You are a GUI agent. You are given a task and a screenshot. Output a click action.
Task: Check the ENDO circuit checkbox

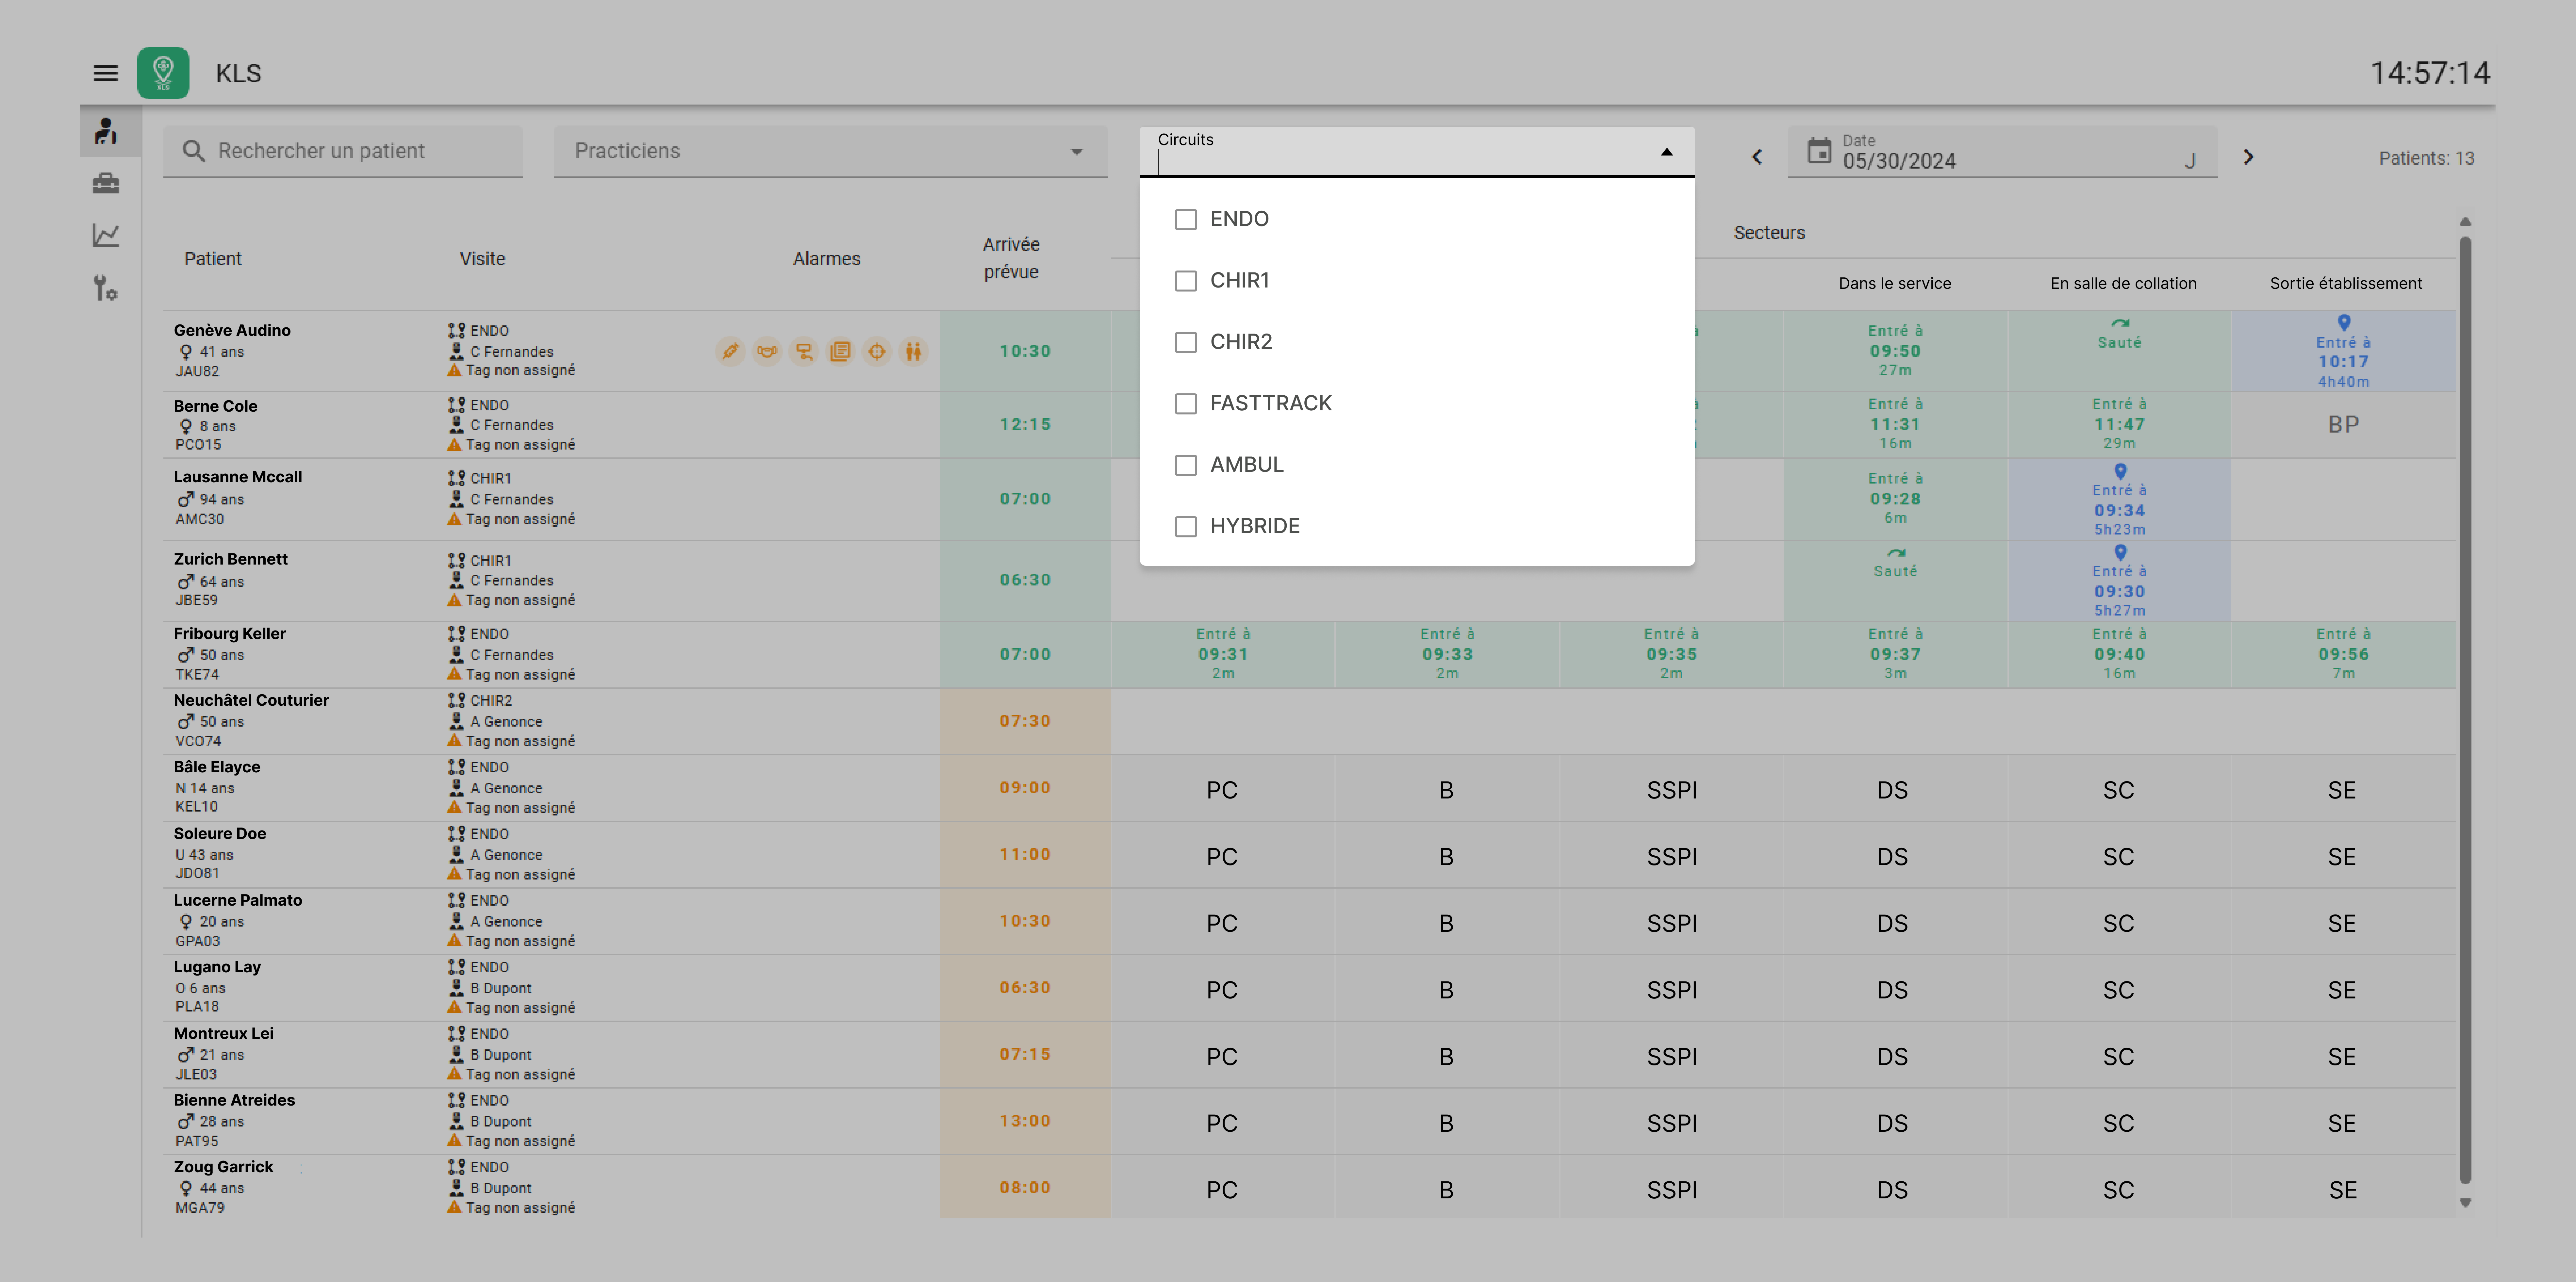pos(1186,219)
